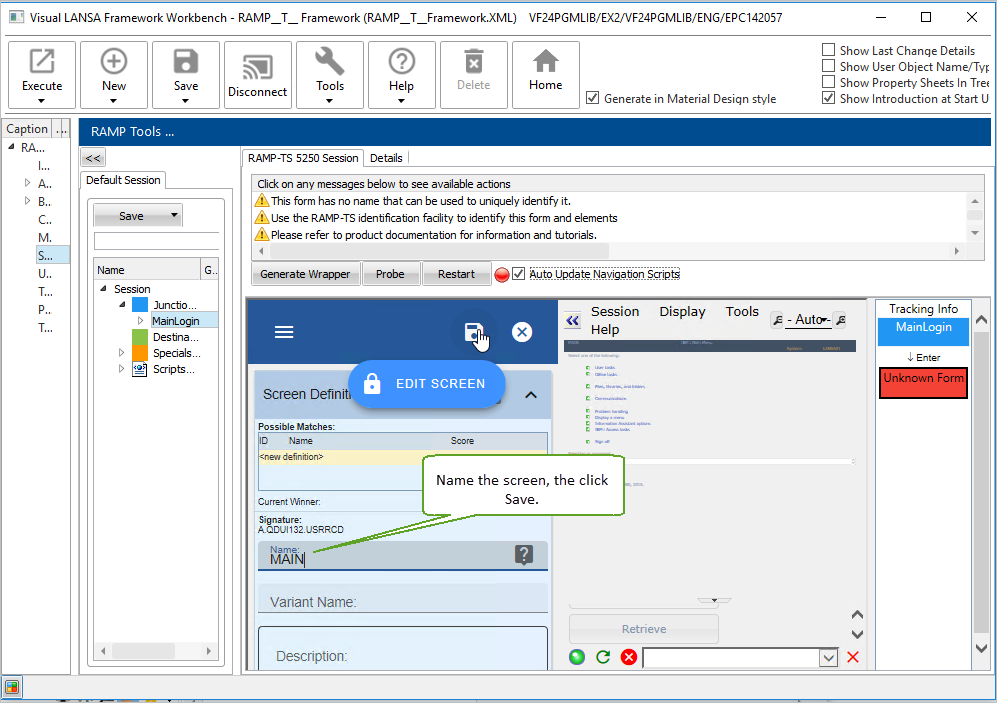This screenshot has width=997, height=703.
Task: Click the Generate Wrapper button
Action: 305,274
